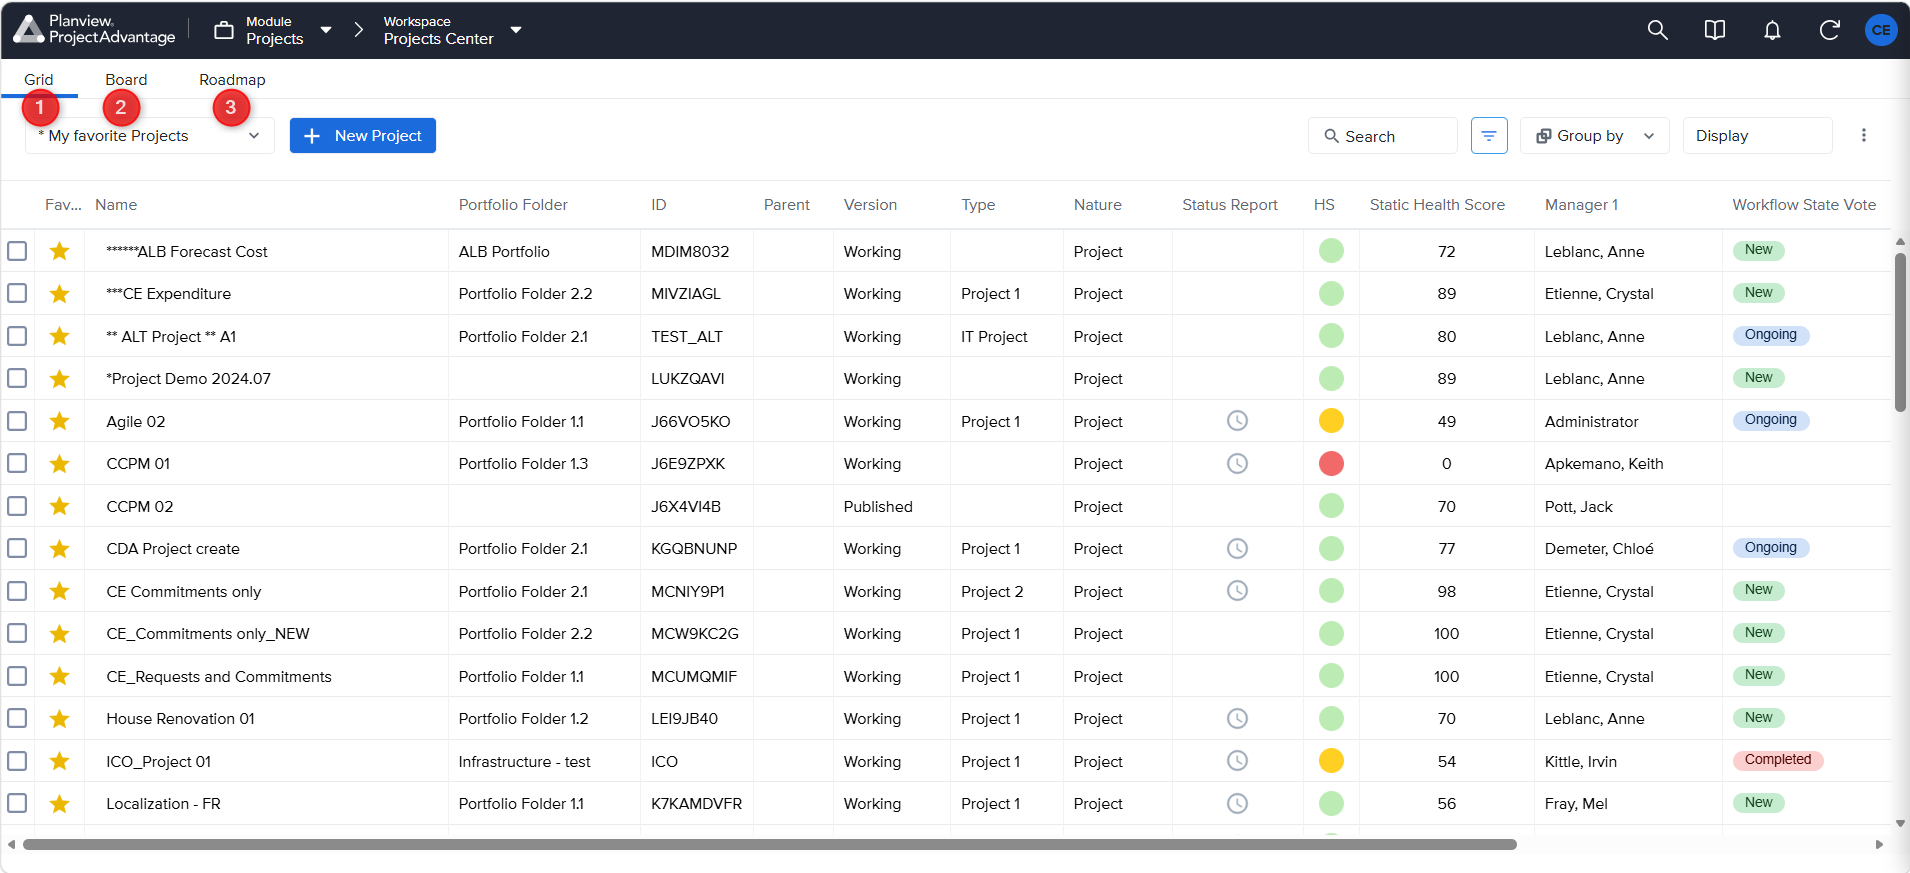The width and height of the screenshot is (1910, 873).
Task: Select checkbox for CCPM 02 row
Action: [17, 506]
